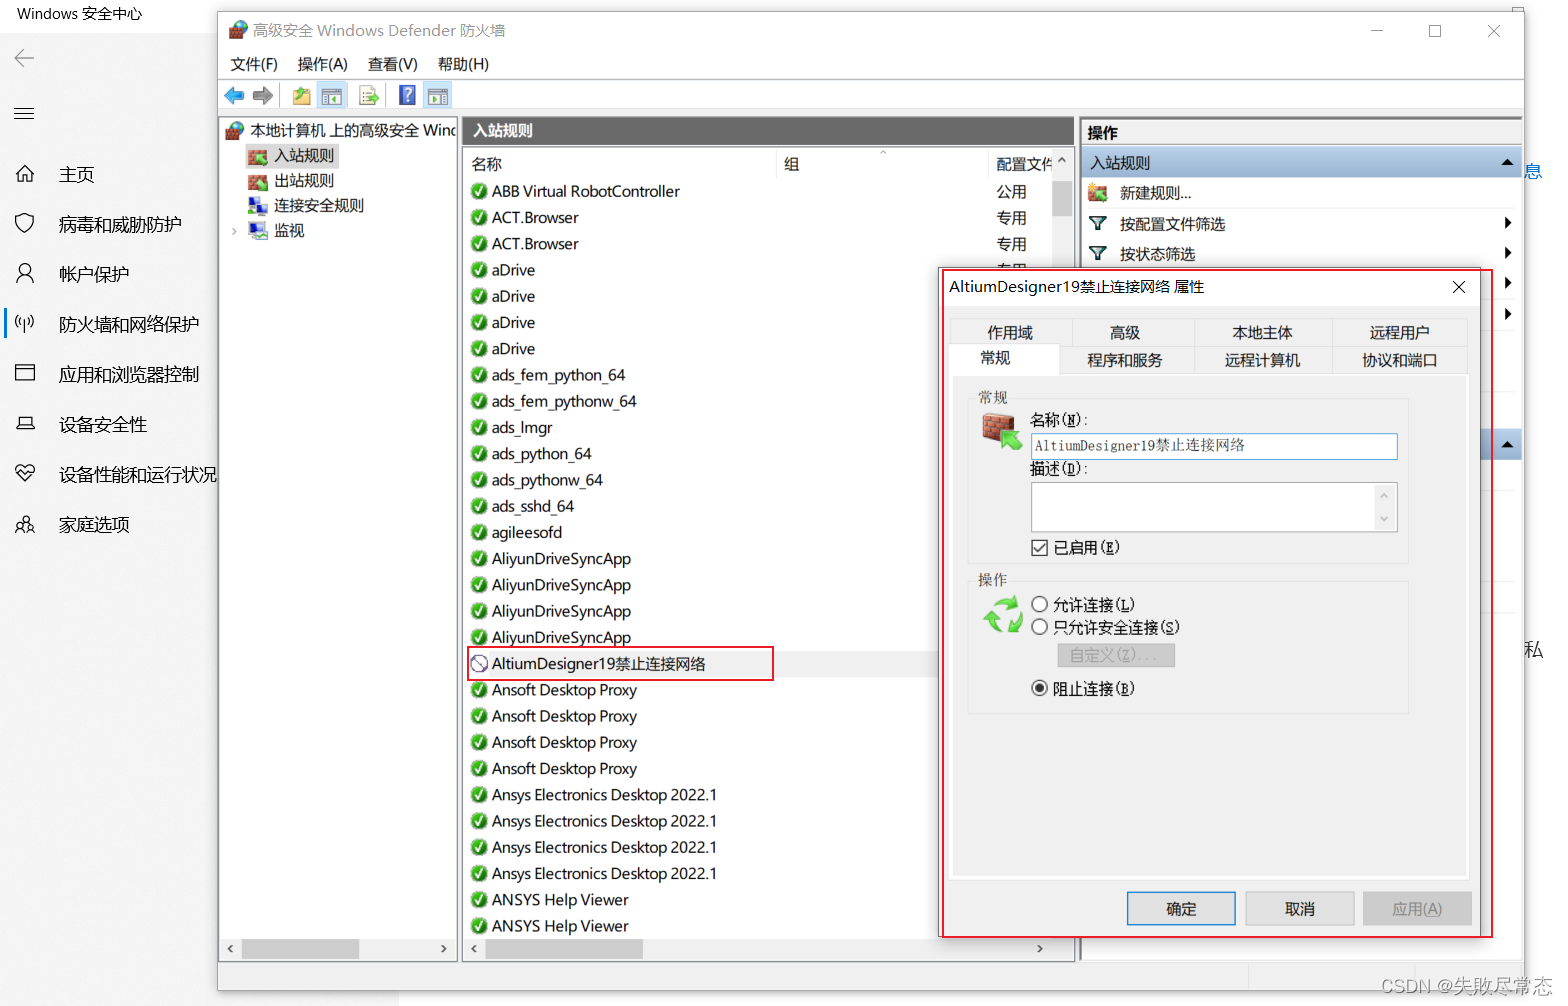Select the 只允许安全连接 radio button

point(1040,628)
